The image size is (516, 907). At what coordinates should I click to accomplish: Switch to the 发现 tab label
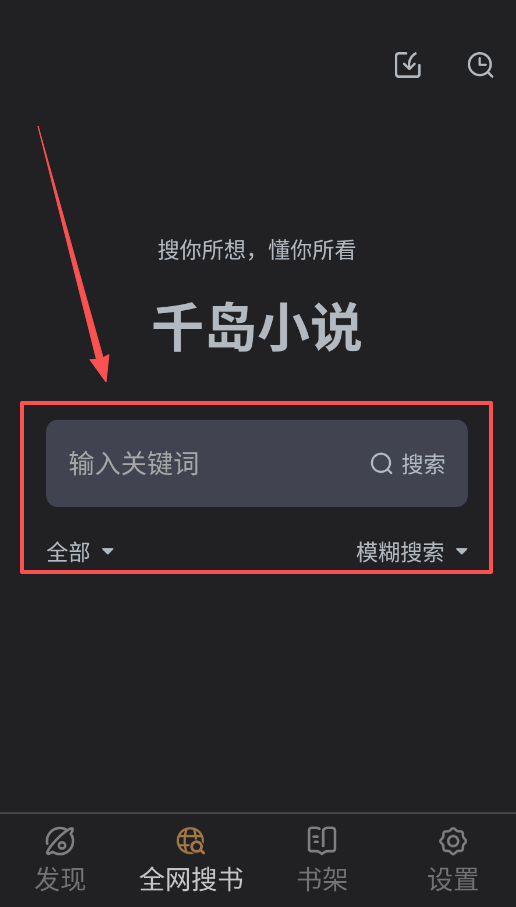(60, 880)
